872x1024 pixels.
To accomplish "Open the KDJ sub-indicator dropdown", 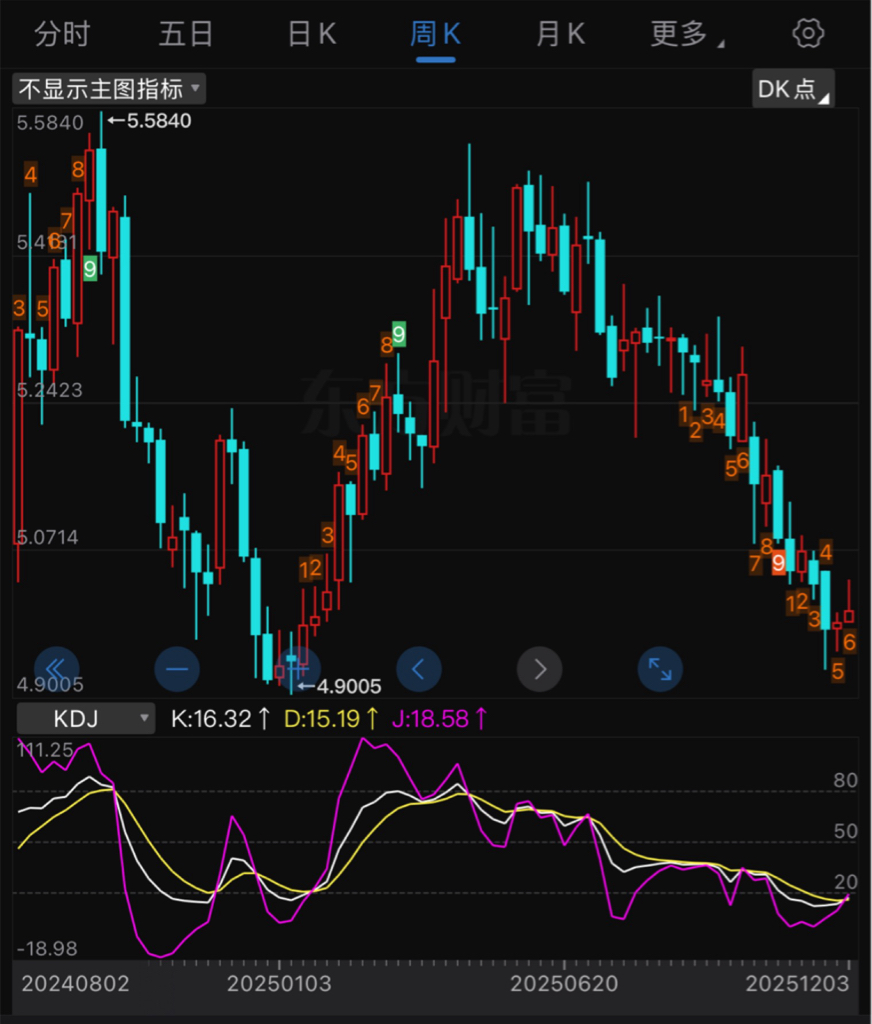I will point(86,718).
